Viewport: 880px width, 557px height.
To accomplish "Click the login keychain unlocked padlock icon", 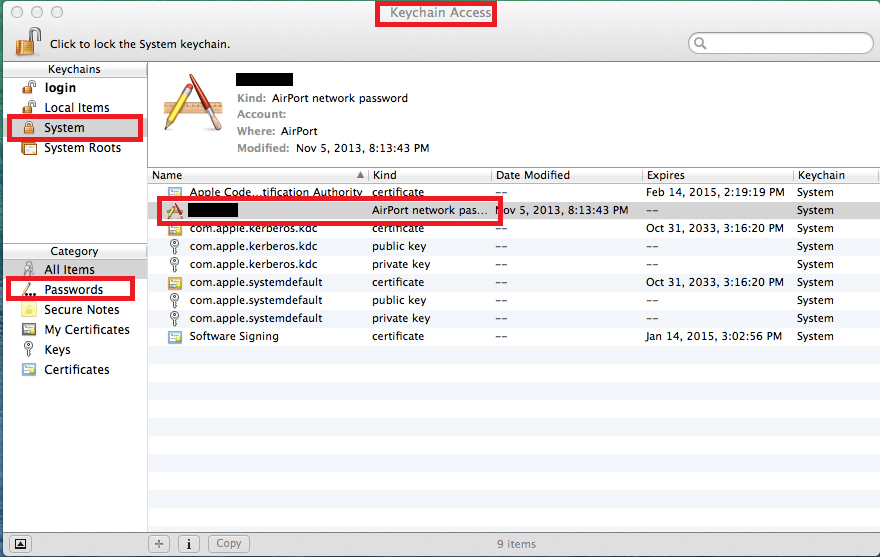I will coord(29,87).
